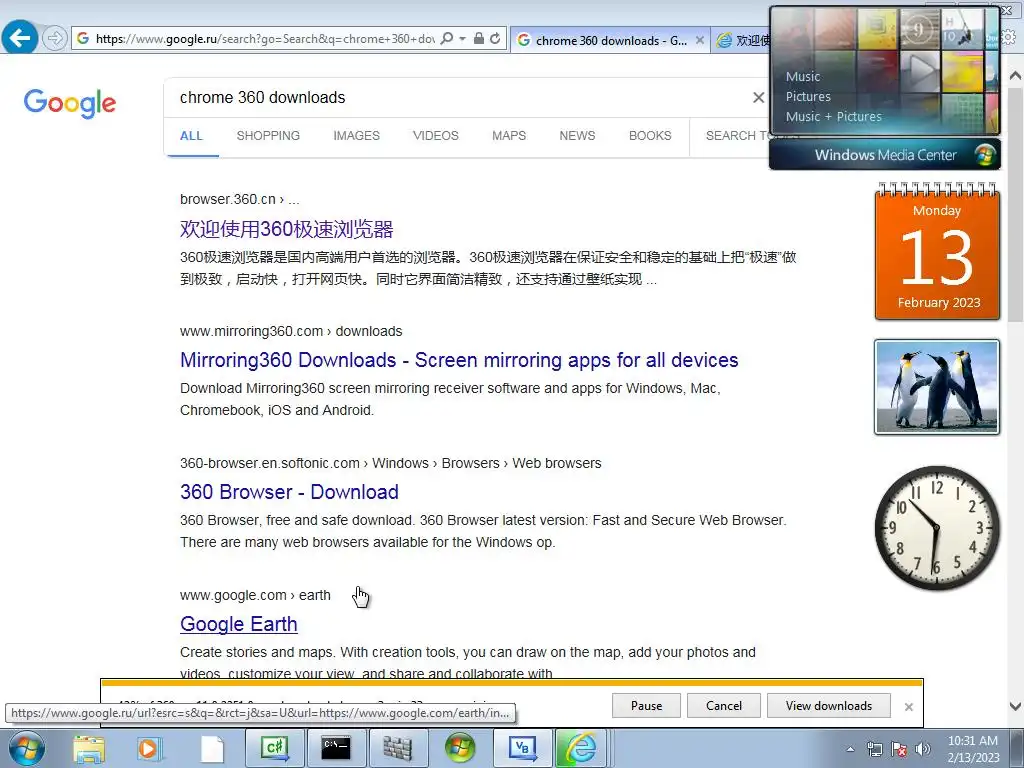This screenshot has height=768, width=1024.
Task: Click the calendar gadget showing Monday 13
Action: [x=937, y=253]
